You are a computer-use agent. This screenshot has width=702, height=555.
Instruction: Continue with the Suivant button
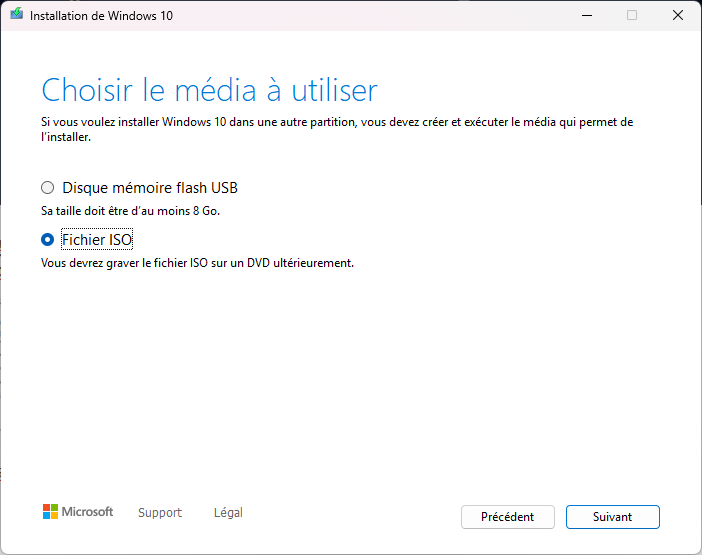612,517
